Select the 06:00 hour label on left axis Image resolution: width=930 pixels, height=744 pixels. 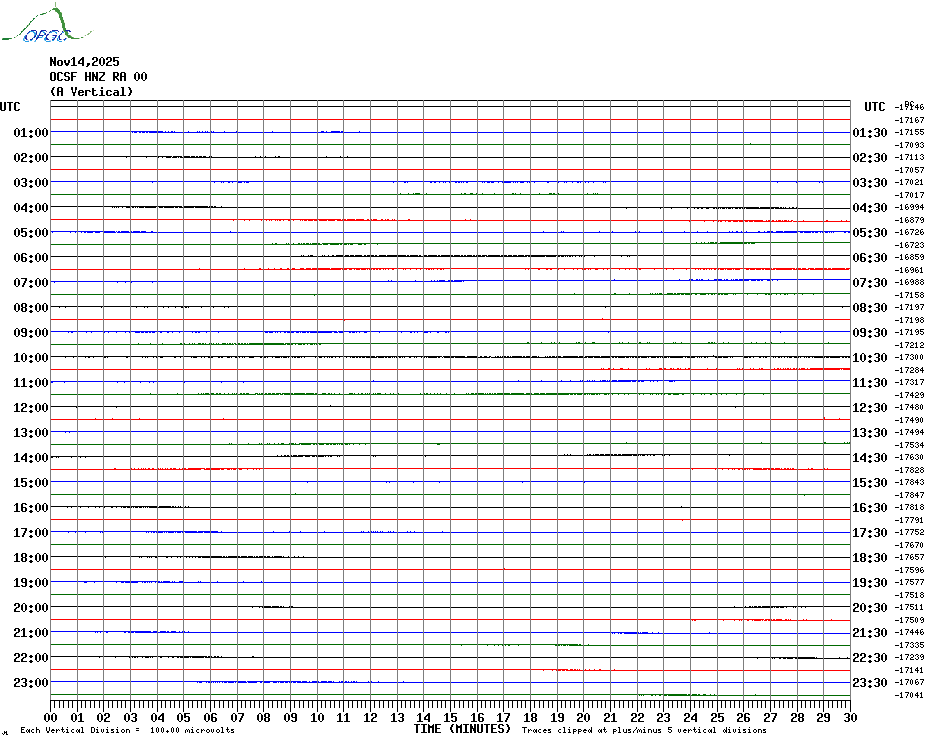31,258
